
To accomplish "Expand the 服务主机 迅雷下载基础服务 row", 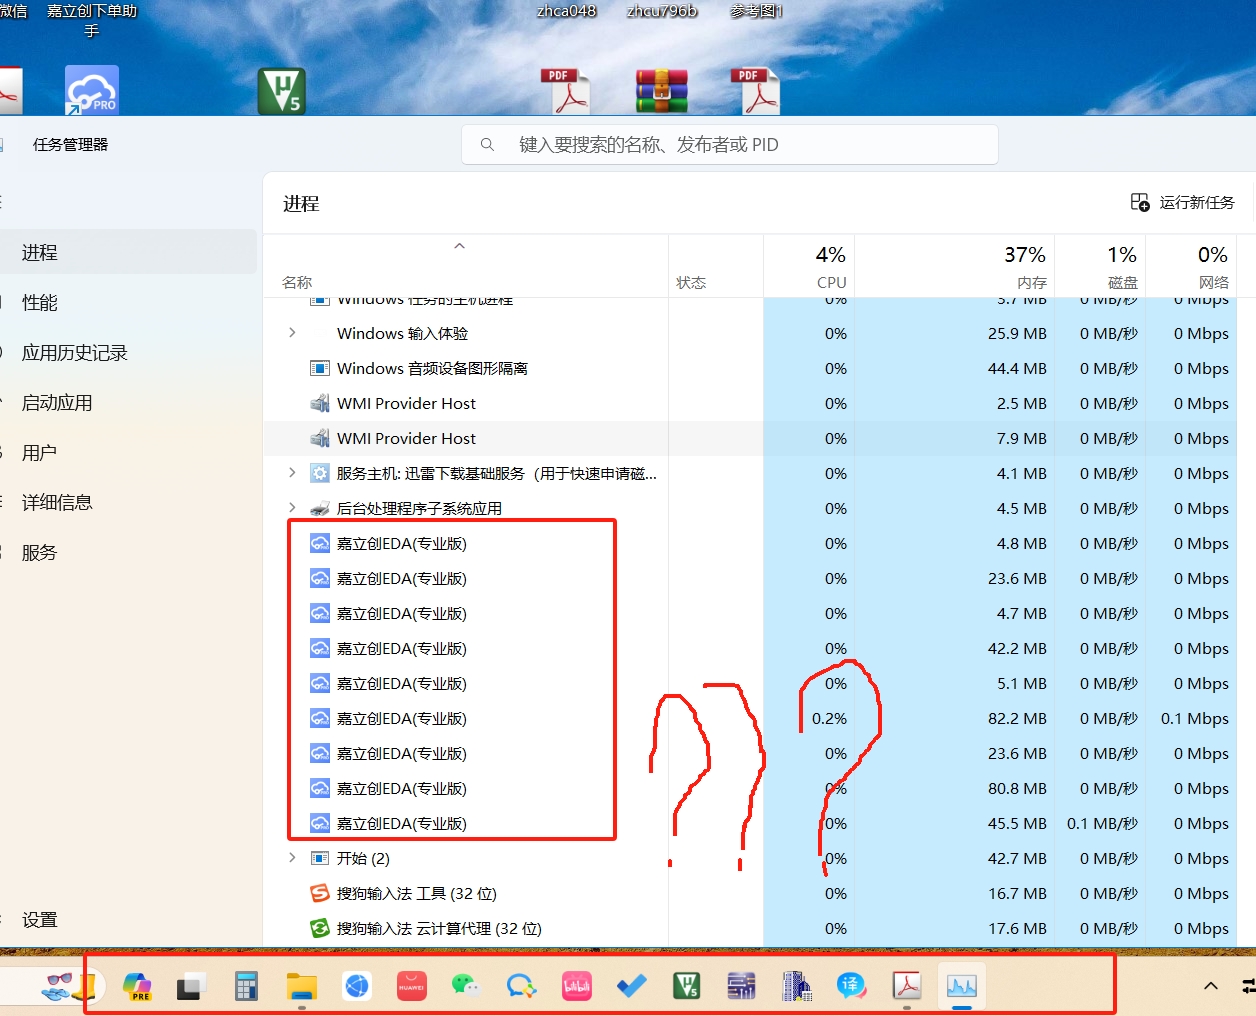I will click(x=292, y=473).
